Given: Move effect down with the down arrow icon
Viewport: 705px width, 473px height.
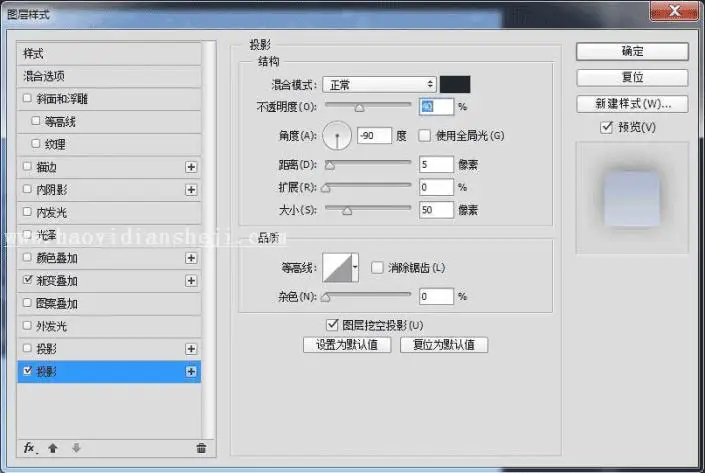Looking at the screenshot, I should (x=76, y=448).
